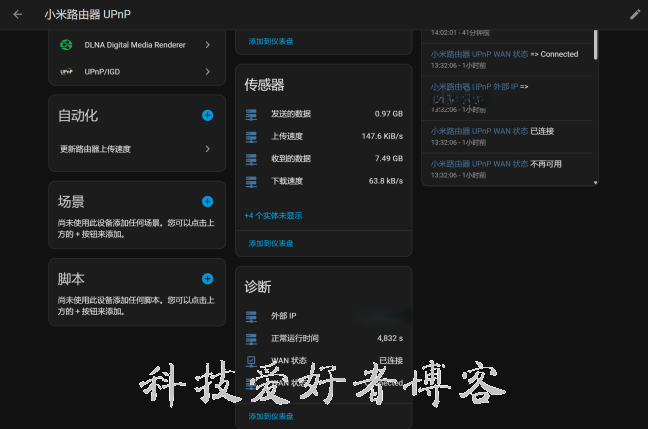Add a new automation with plus icon
648x429 pixels.
pos(207,115)
